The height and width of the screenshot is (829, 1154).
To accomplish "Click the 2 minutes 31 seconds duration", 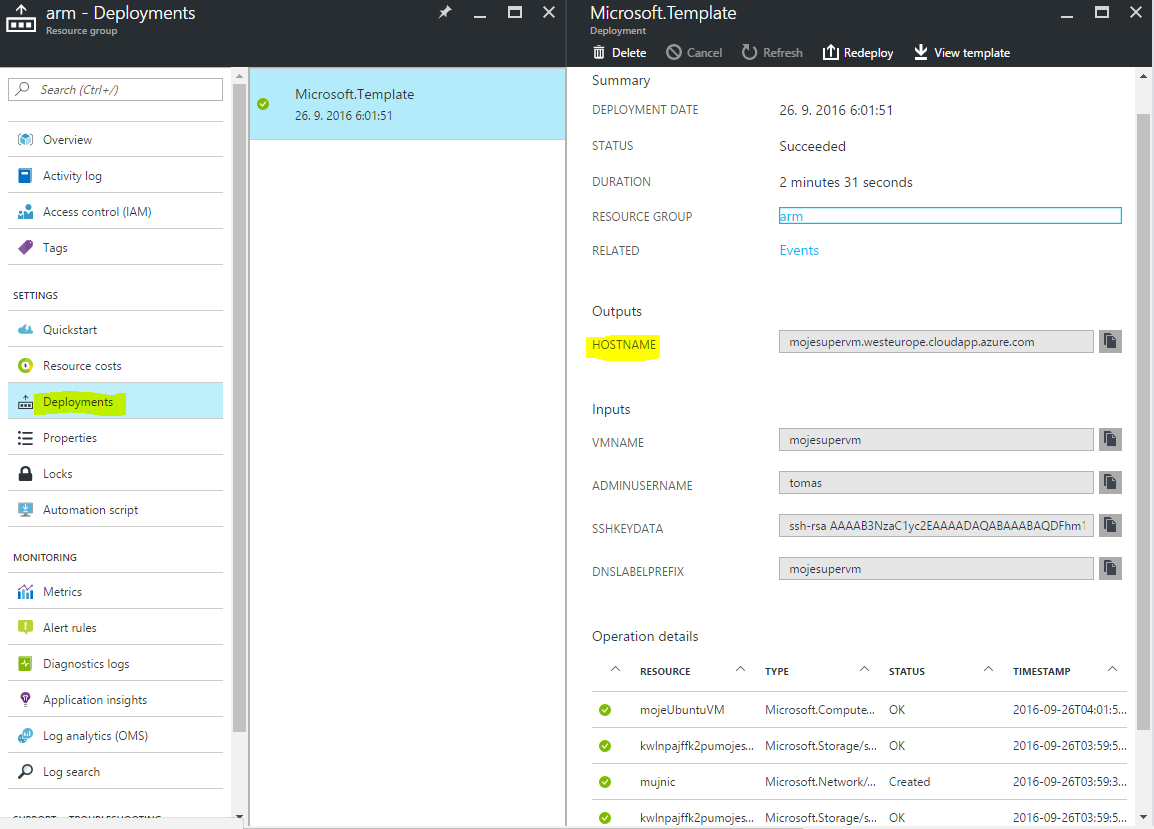I will click(x=846, y=182).
